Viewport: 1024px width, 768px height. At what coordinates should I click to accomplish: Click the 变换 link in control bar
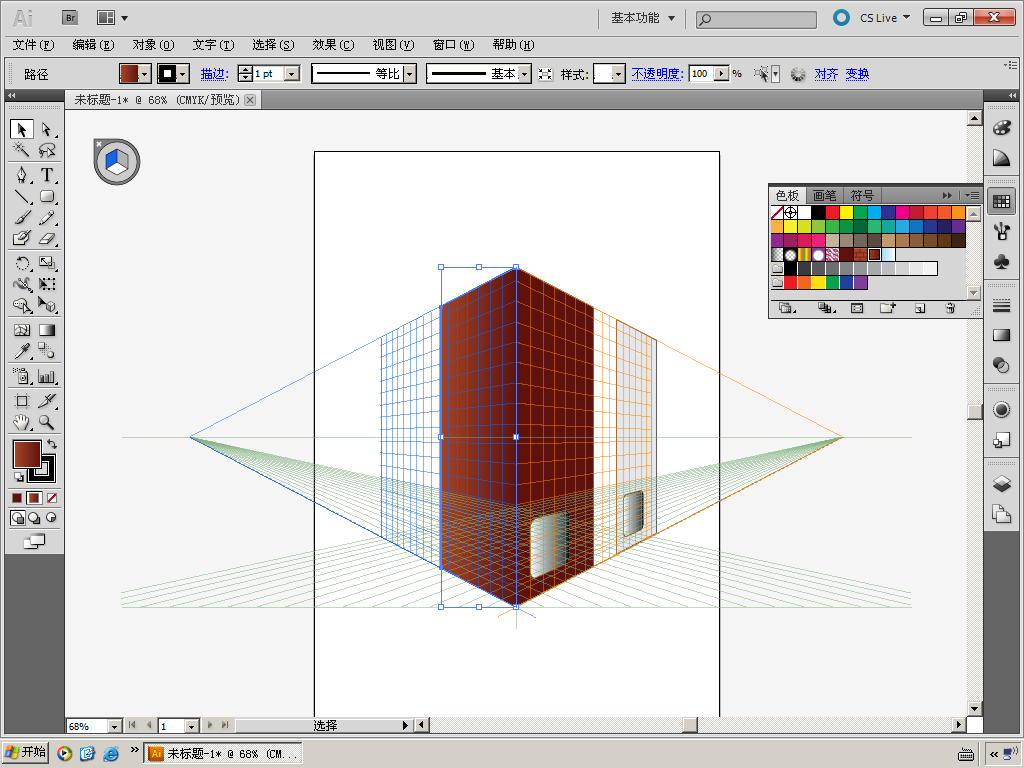point(857,74)
